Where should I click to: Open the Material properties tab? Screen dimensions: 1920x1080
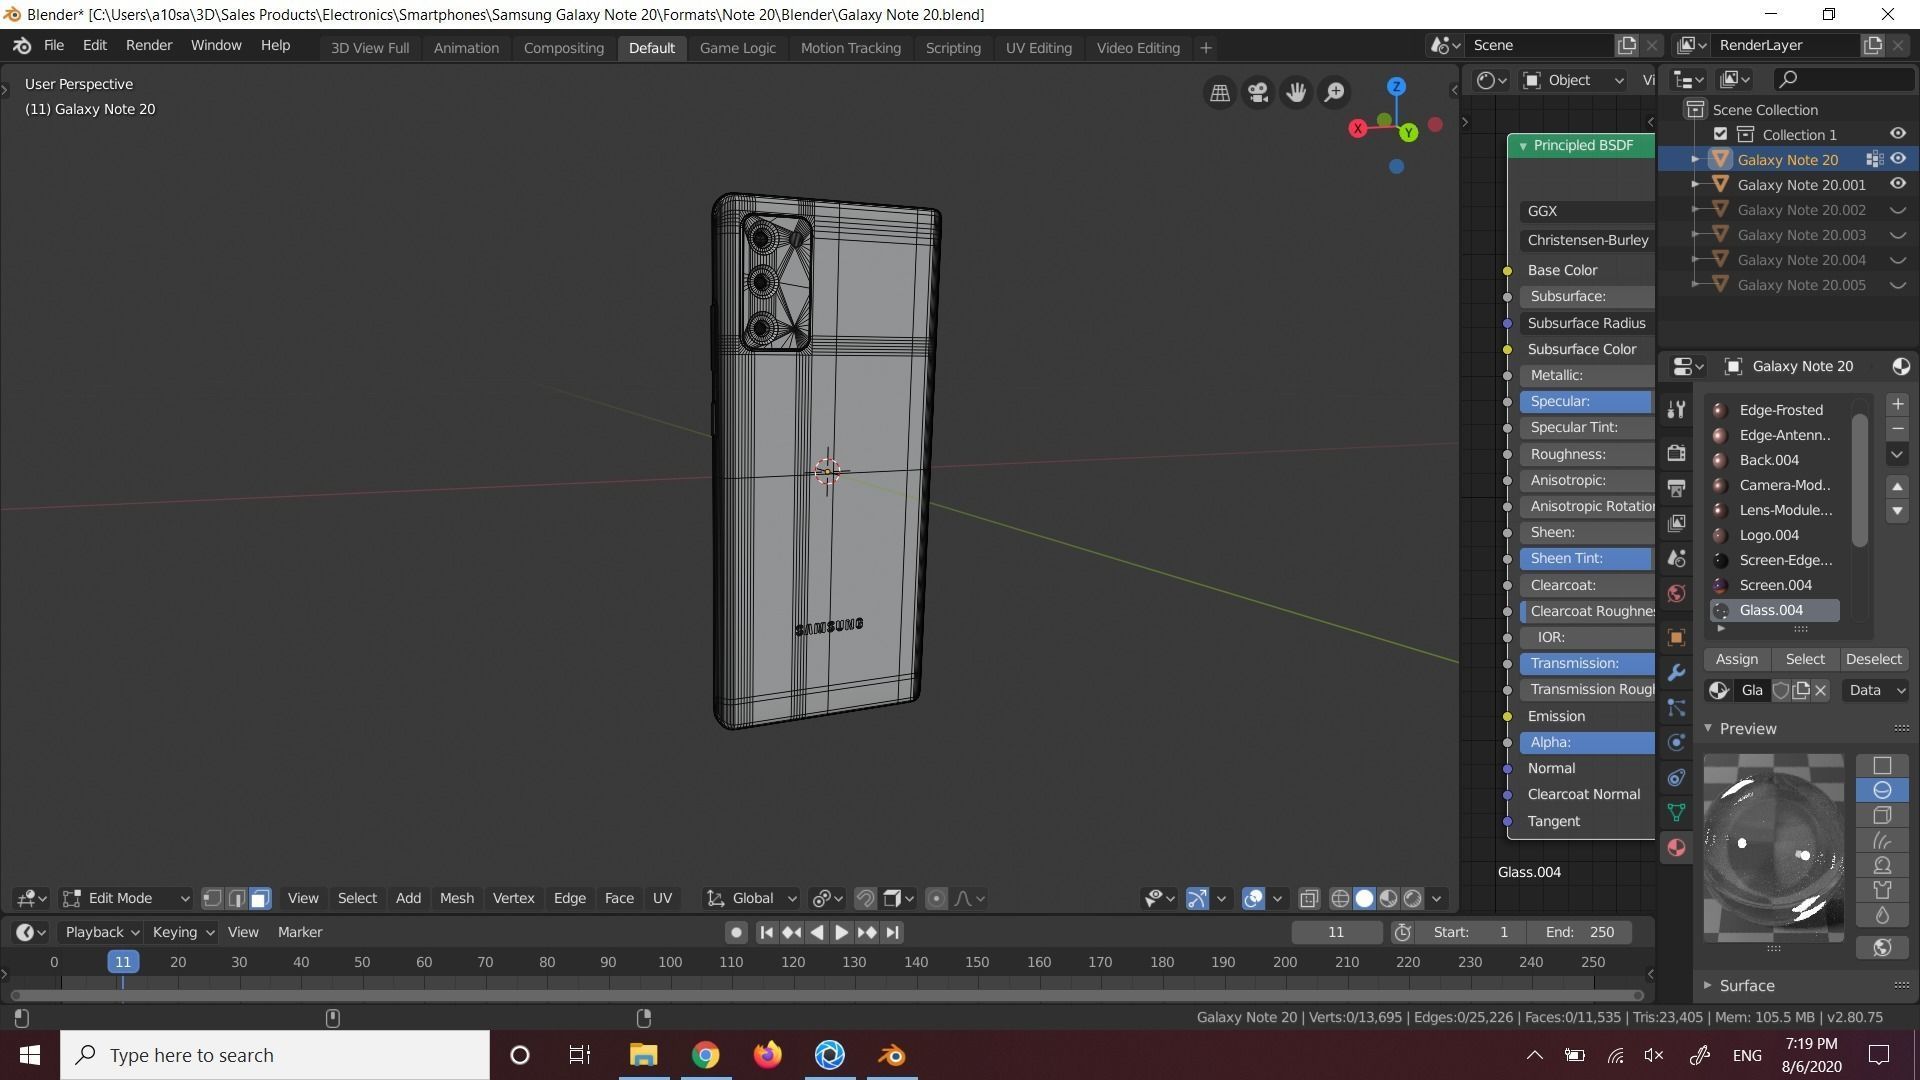coord(1677,847)
